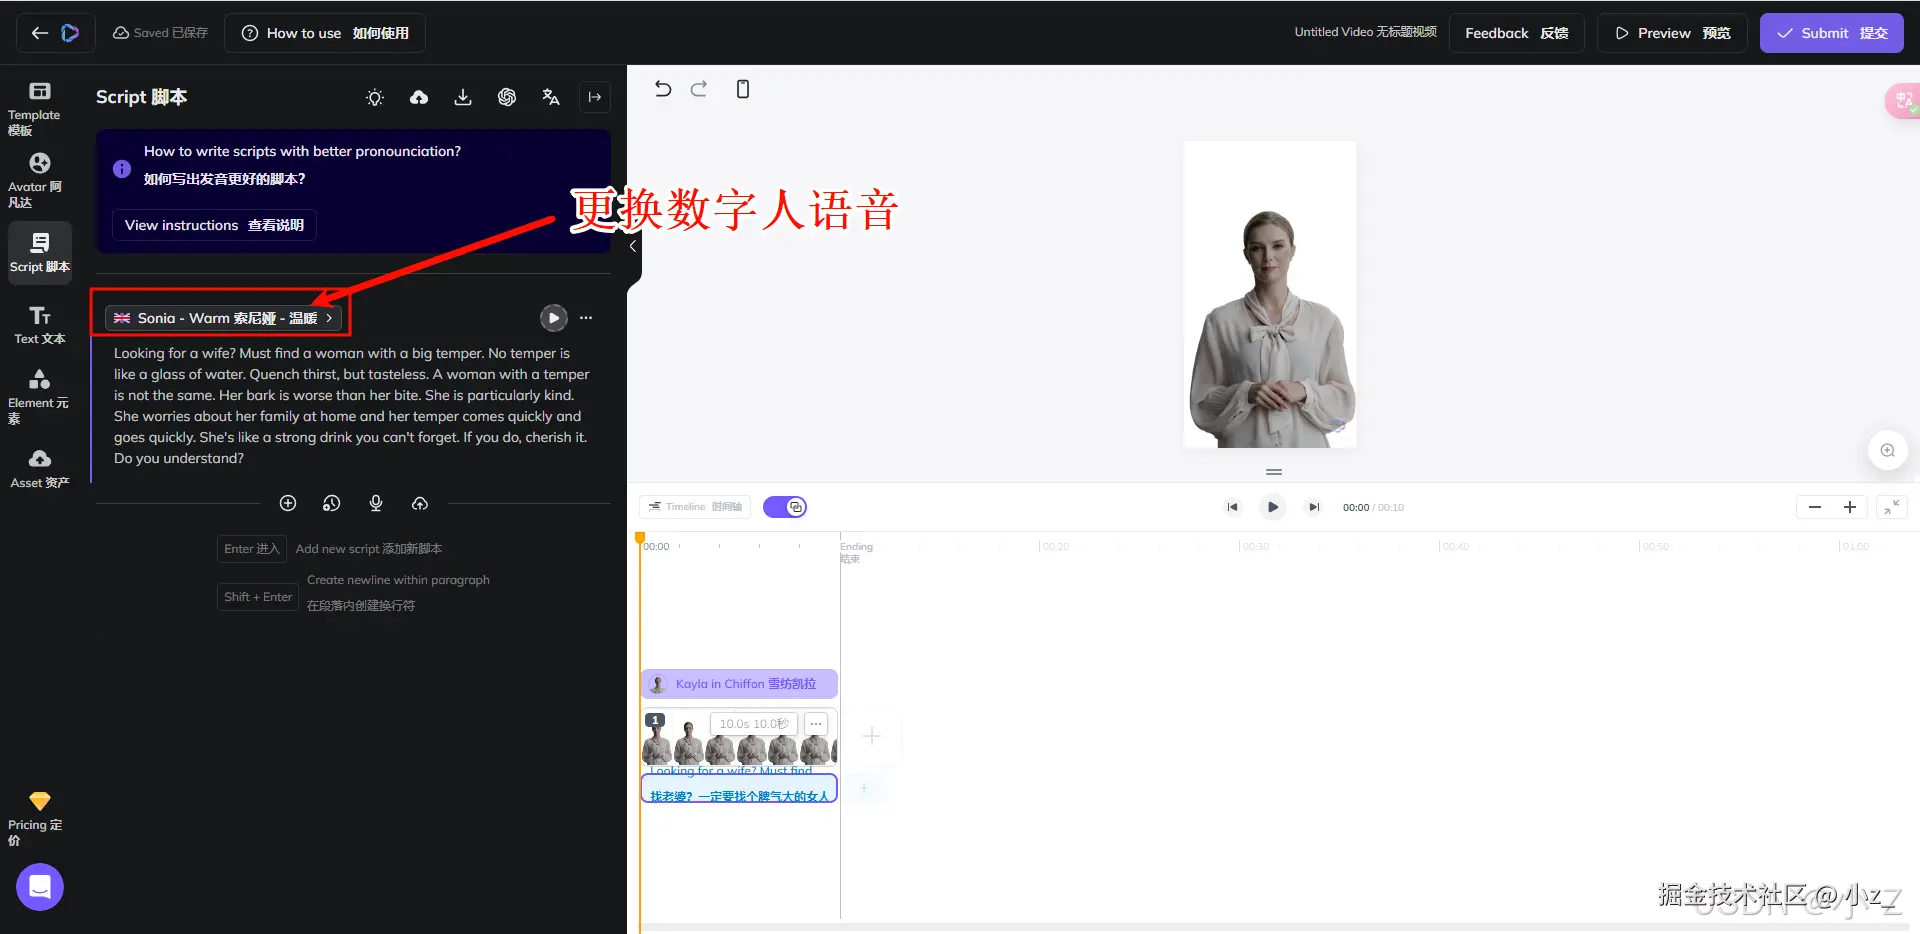Image resolution: width=1920 pixels, height=934 pixels.
Task: Open the script ideas lightbulb icon
Action: (375, 97)
